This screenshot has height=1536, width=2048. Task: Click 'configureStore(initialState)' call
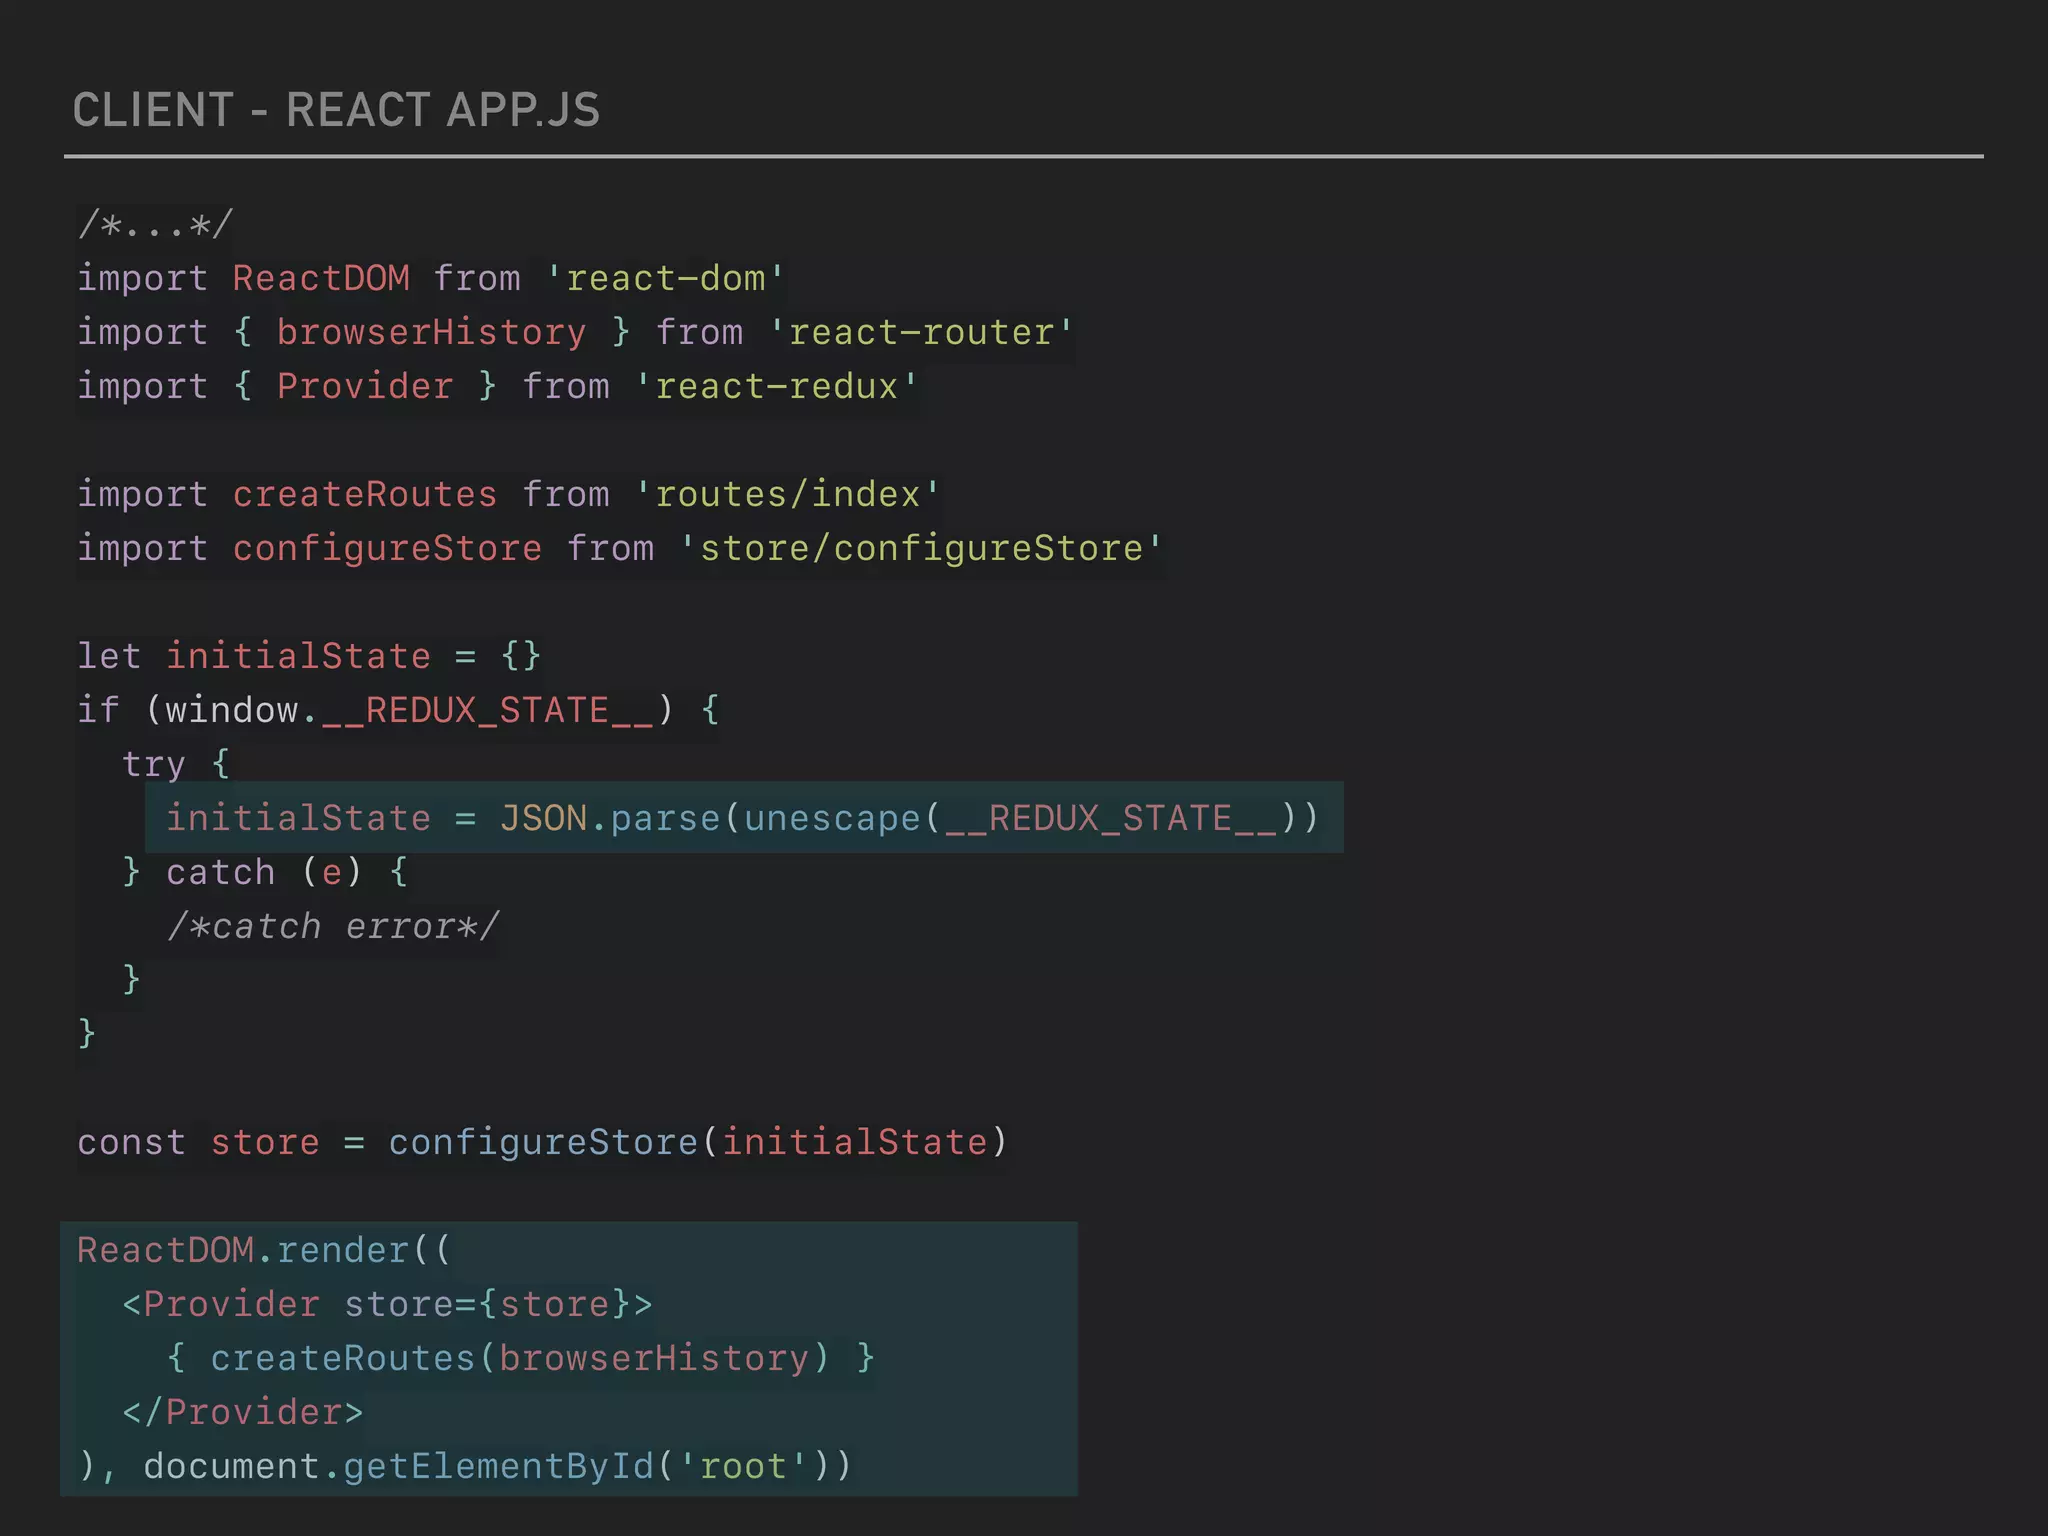(x=698, y=1142)
